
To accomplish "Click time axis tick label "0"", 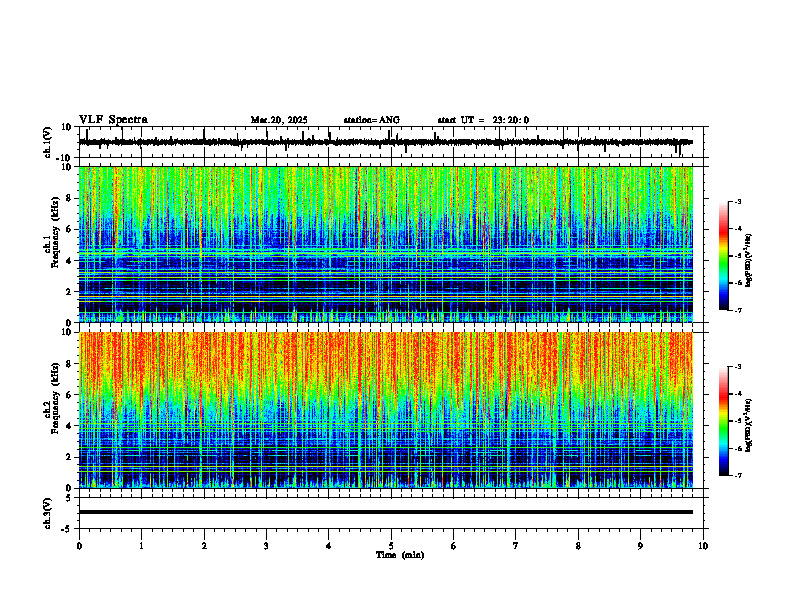I will pyautogui.click(x=79, y=546).
